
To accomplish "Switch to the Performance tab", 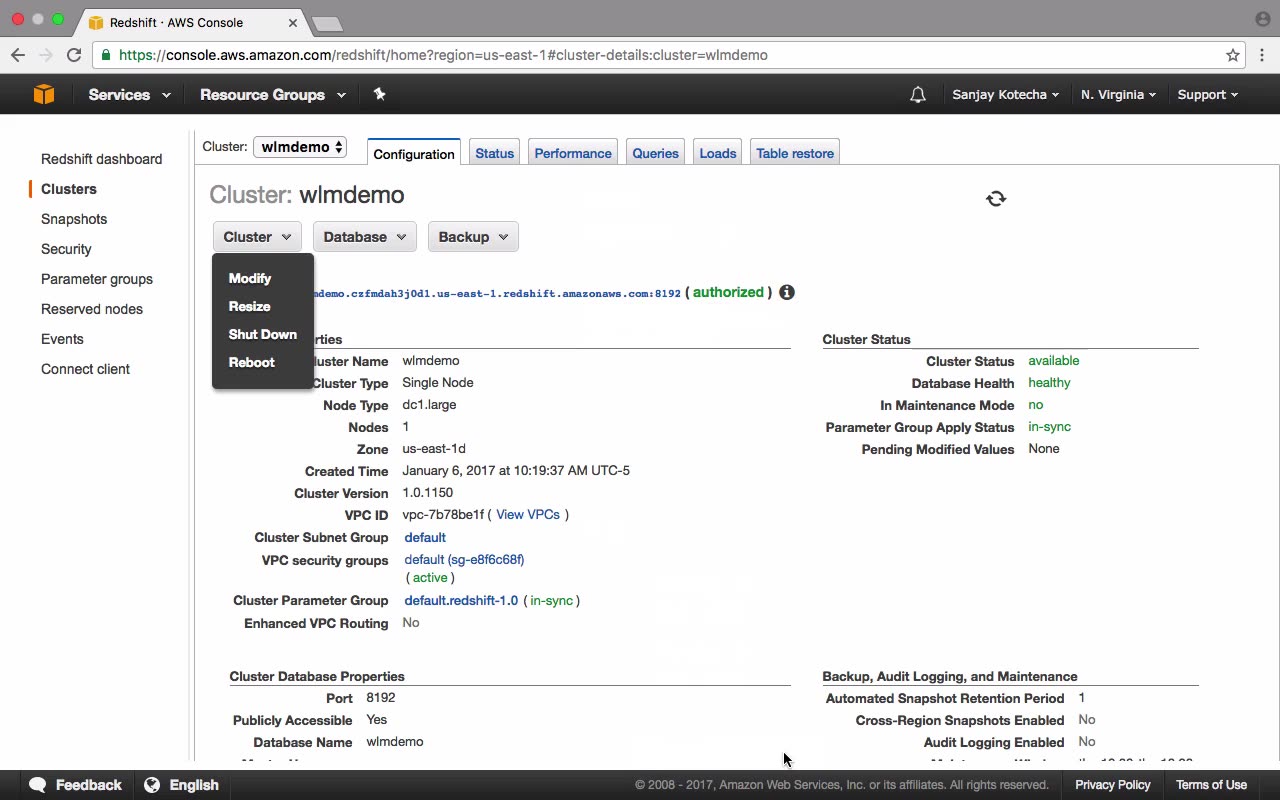I will (x=573, y=153).
